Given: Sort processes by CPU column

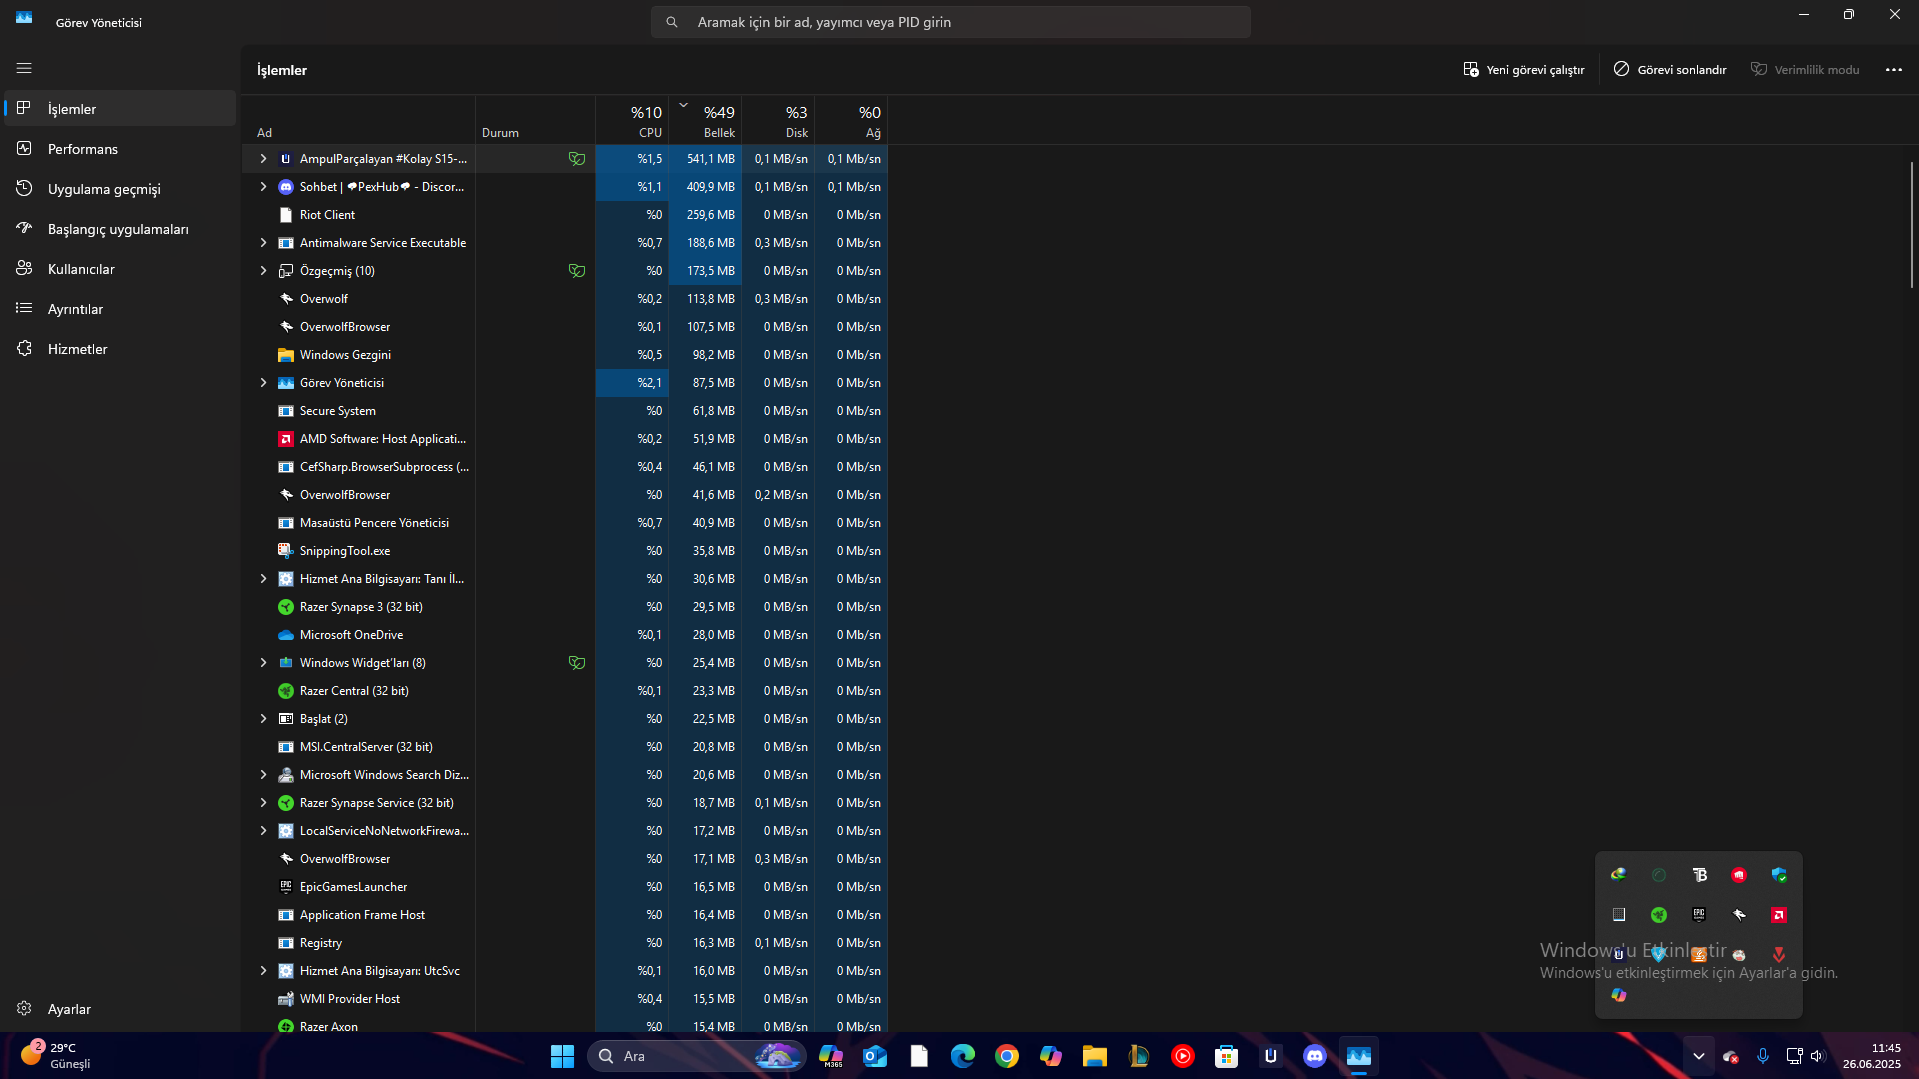Looking at the screenshot, I should pyautogui.click(x=632, y=120).
